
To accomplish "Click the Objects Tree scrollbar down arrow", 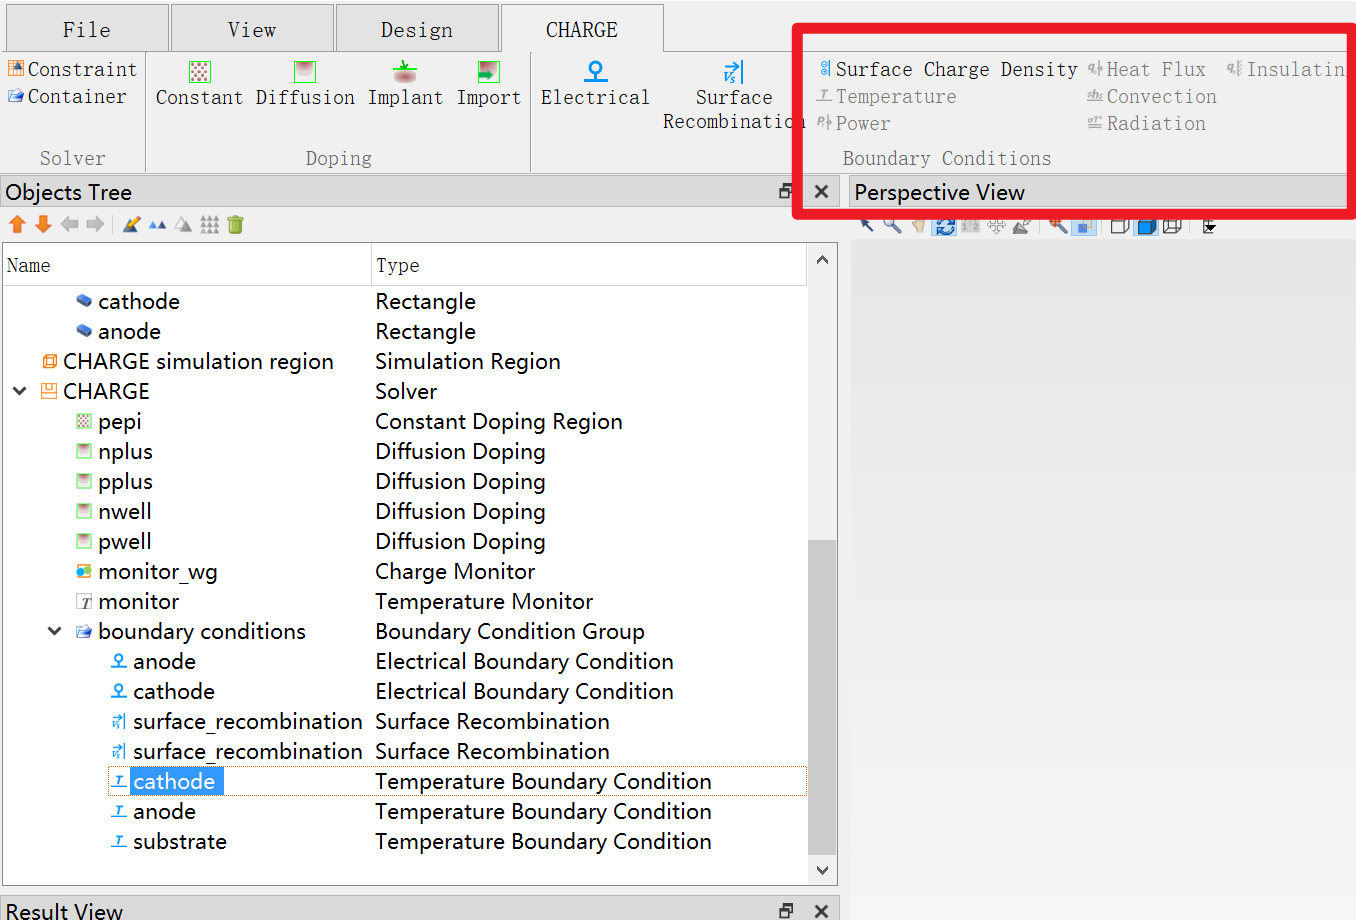I will 822,870.
